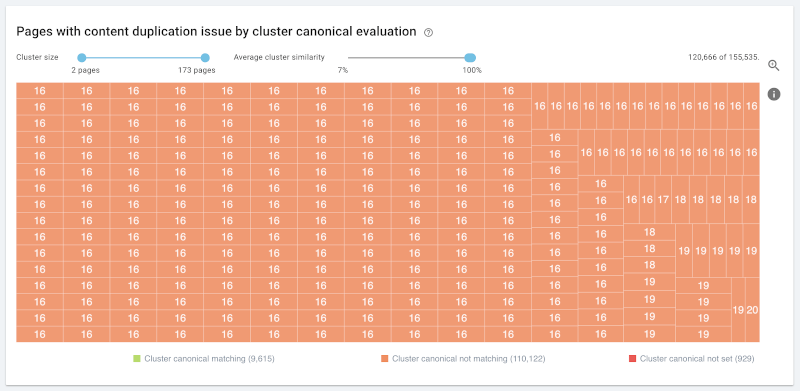Click the top-left 16 treemap cell

click(40, 91)
